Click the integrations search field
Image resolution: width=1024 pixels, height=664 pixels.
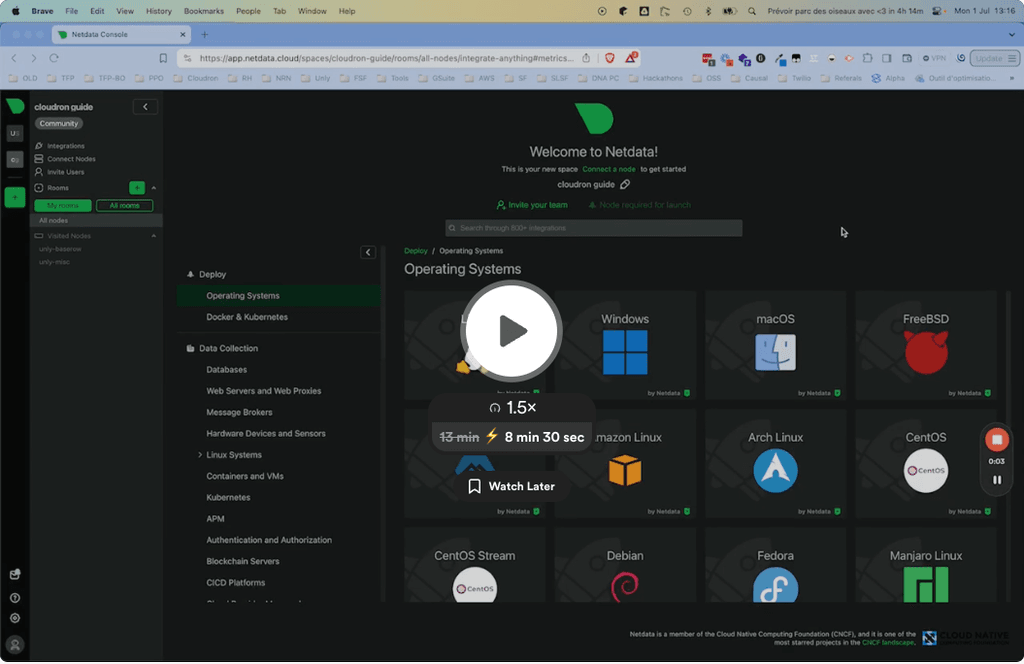click(594, 228)
